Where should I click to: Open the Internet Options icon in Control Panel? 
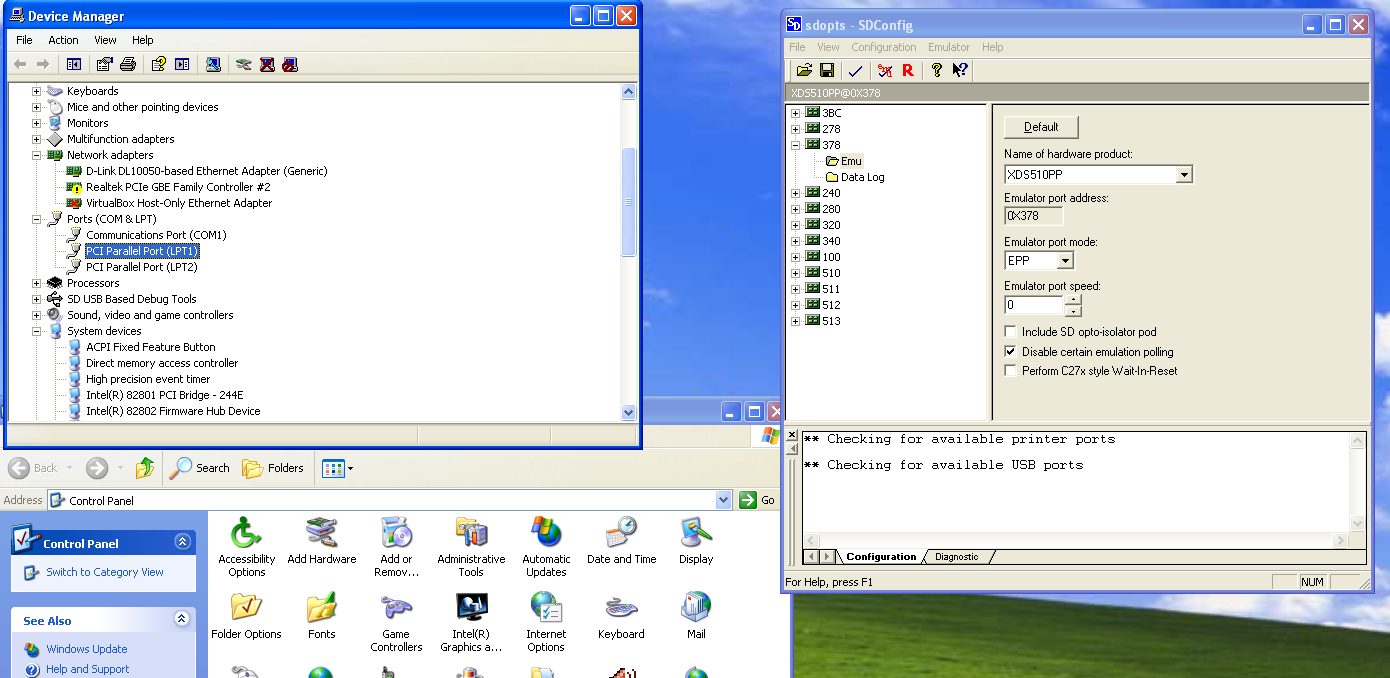point(546,621)
